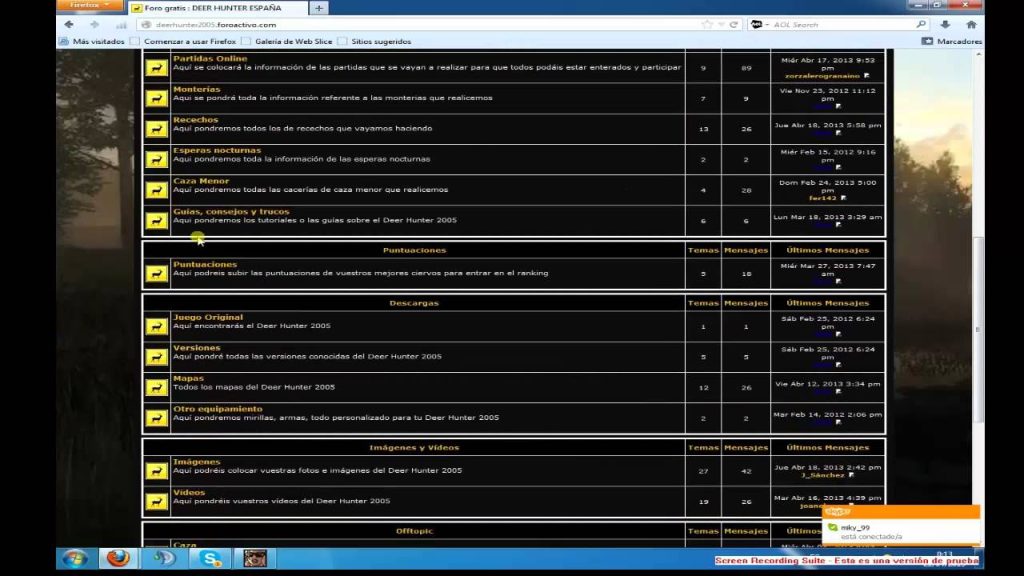The image size is (1024, 576).
Task: Select the DEER HUNTER ESPAÑA tab
Action: pos(215,8)
